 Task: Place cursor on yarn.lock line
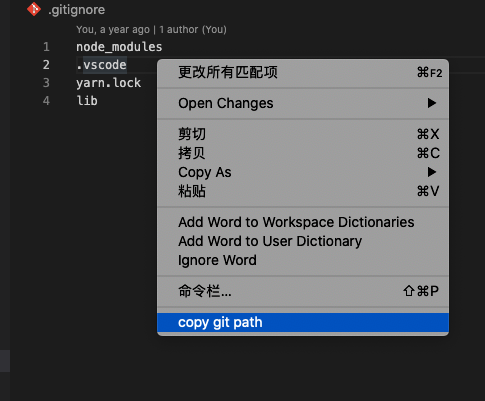[109, 83]
